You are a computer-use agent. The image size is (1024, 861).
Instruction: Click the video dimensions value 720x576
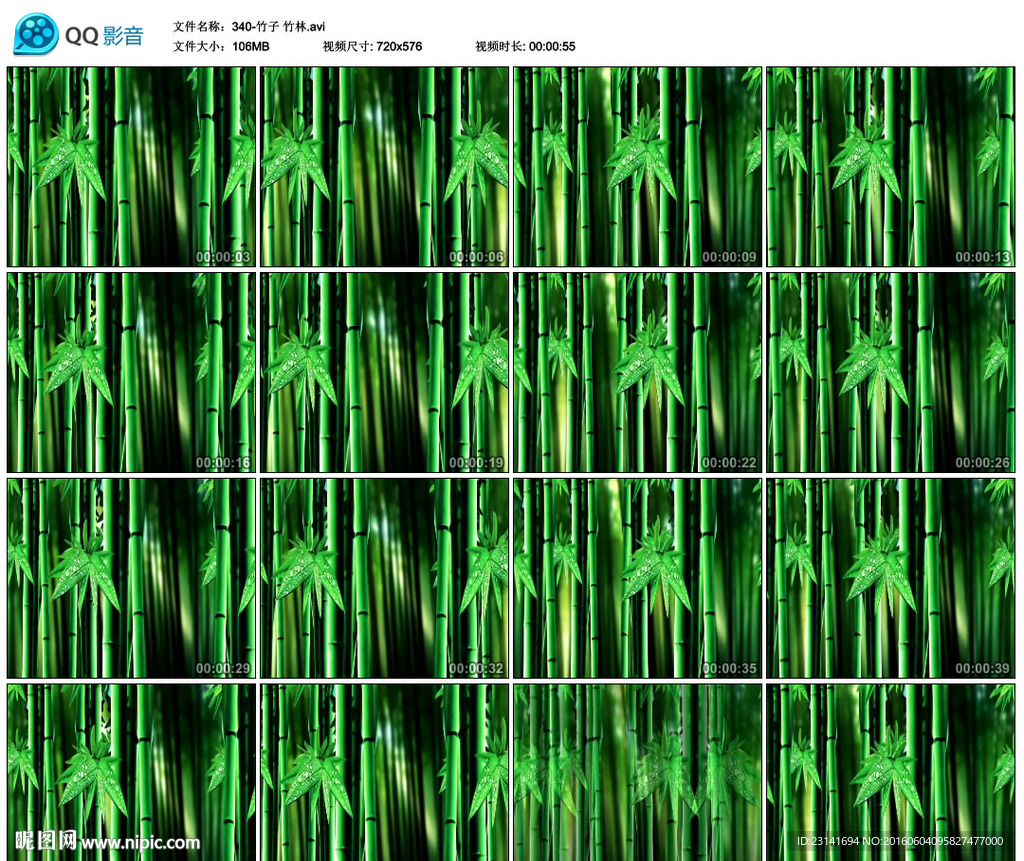pyautogui.click(x=399, y=46)
